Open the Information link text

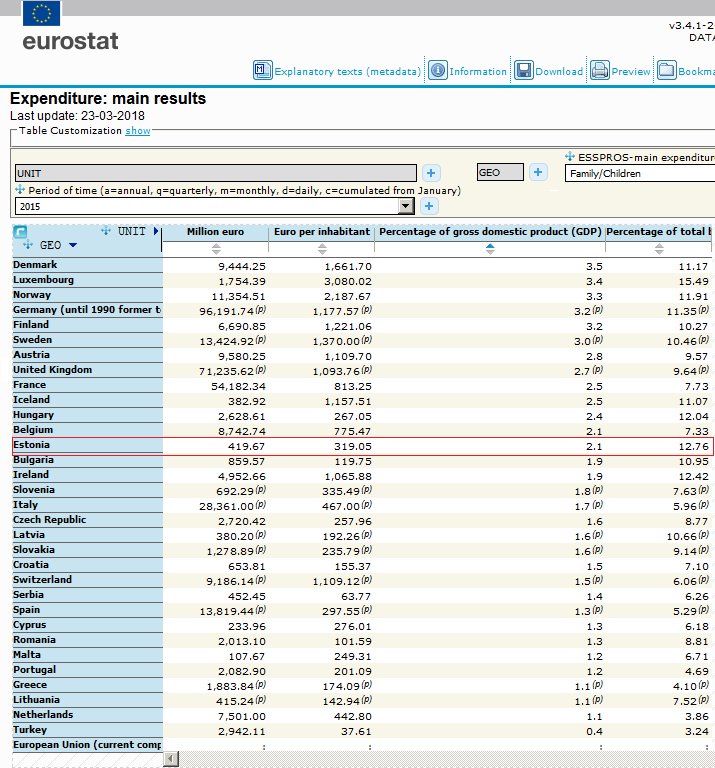478,72
